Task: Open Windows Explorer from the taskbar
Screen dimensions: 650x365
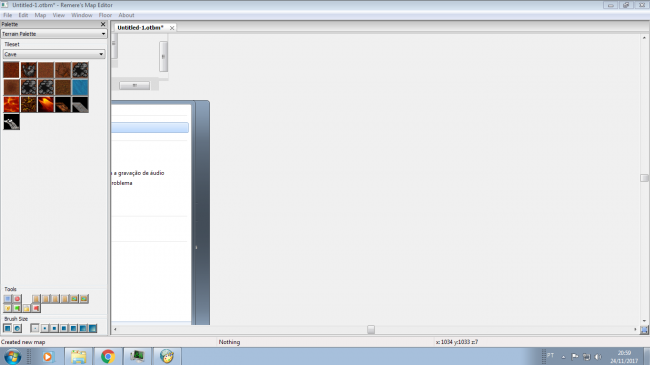Action: coord(78,357)
